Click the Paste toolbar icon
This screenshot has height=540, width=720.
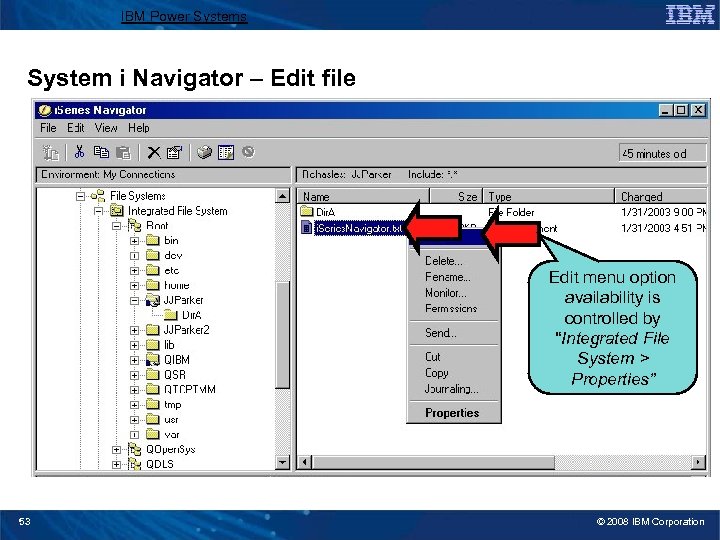click(123, 152)
